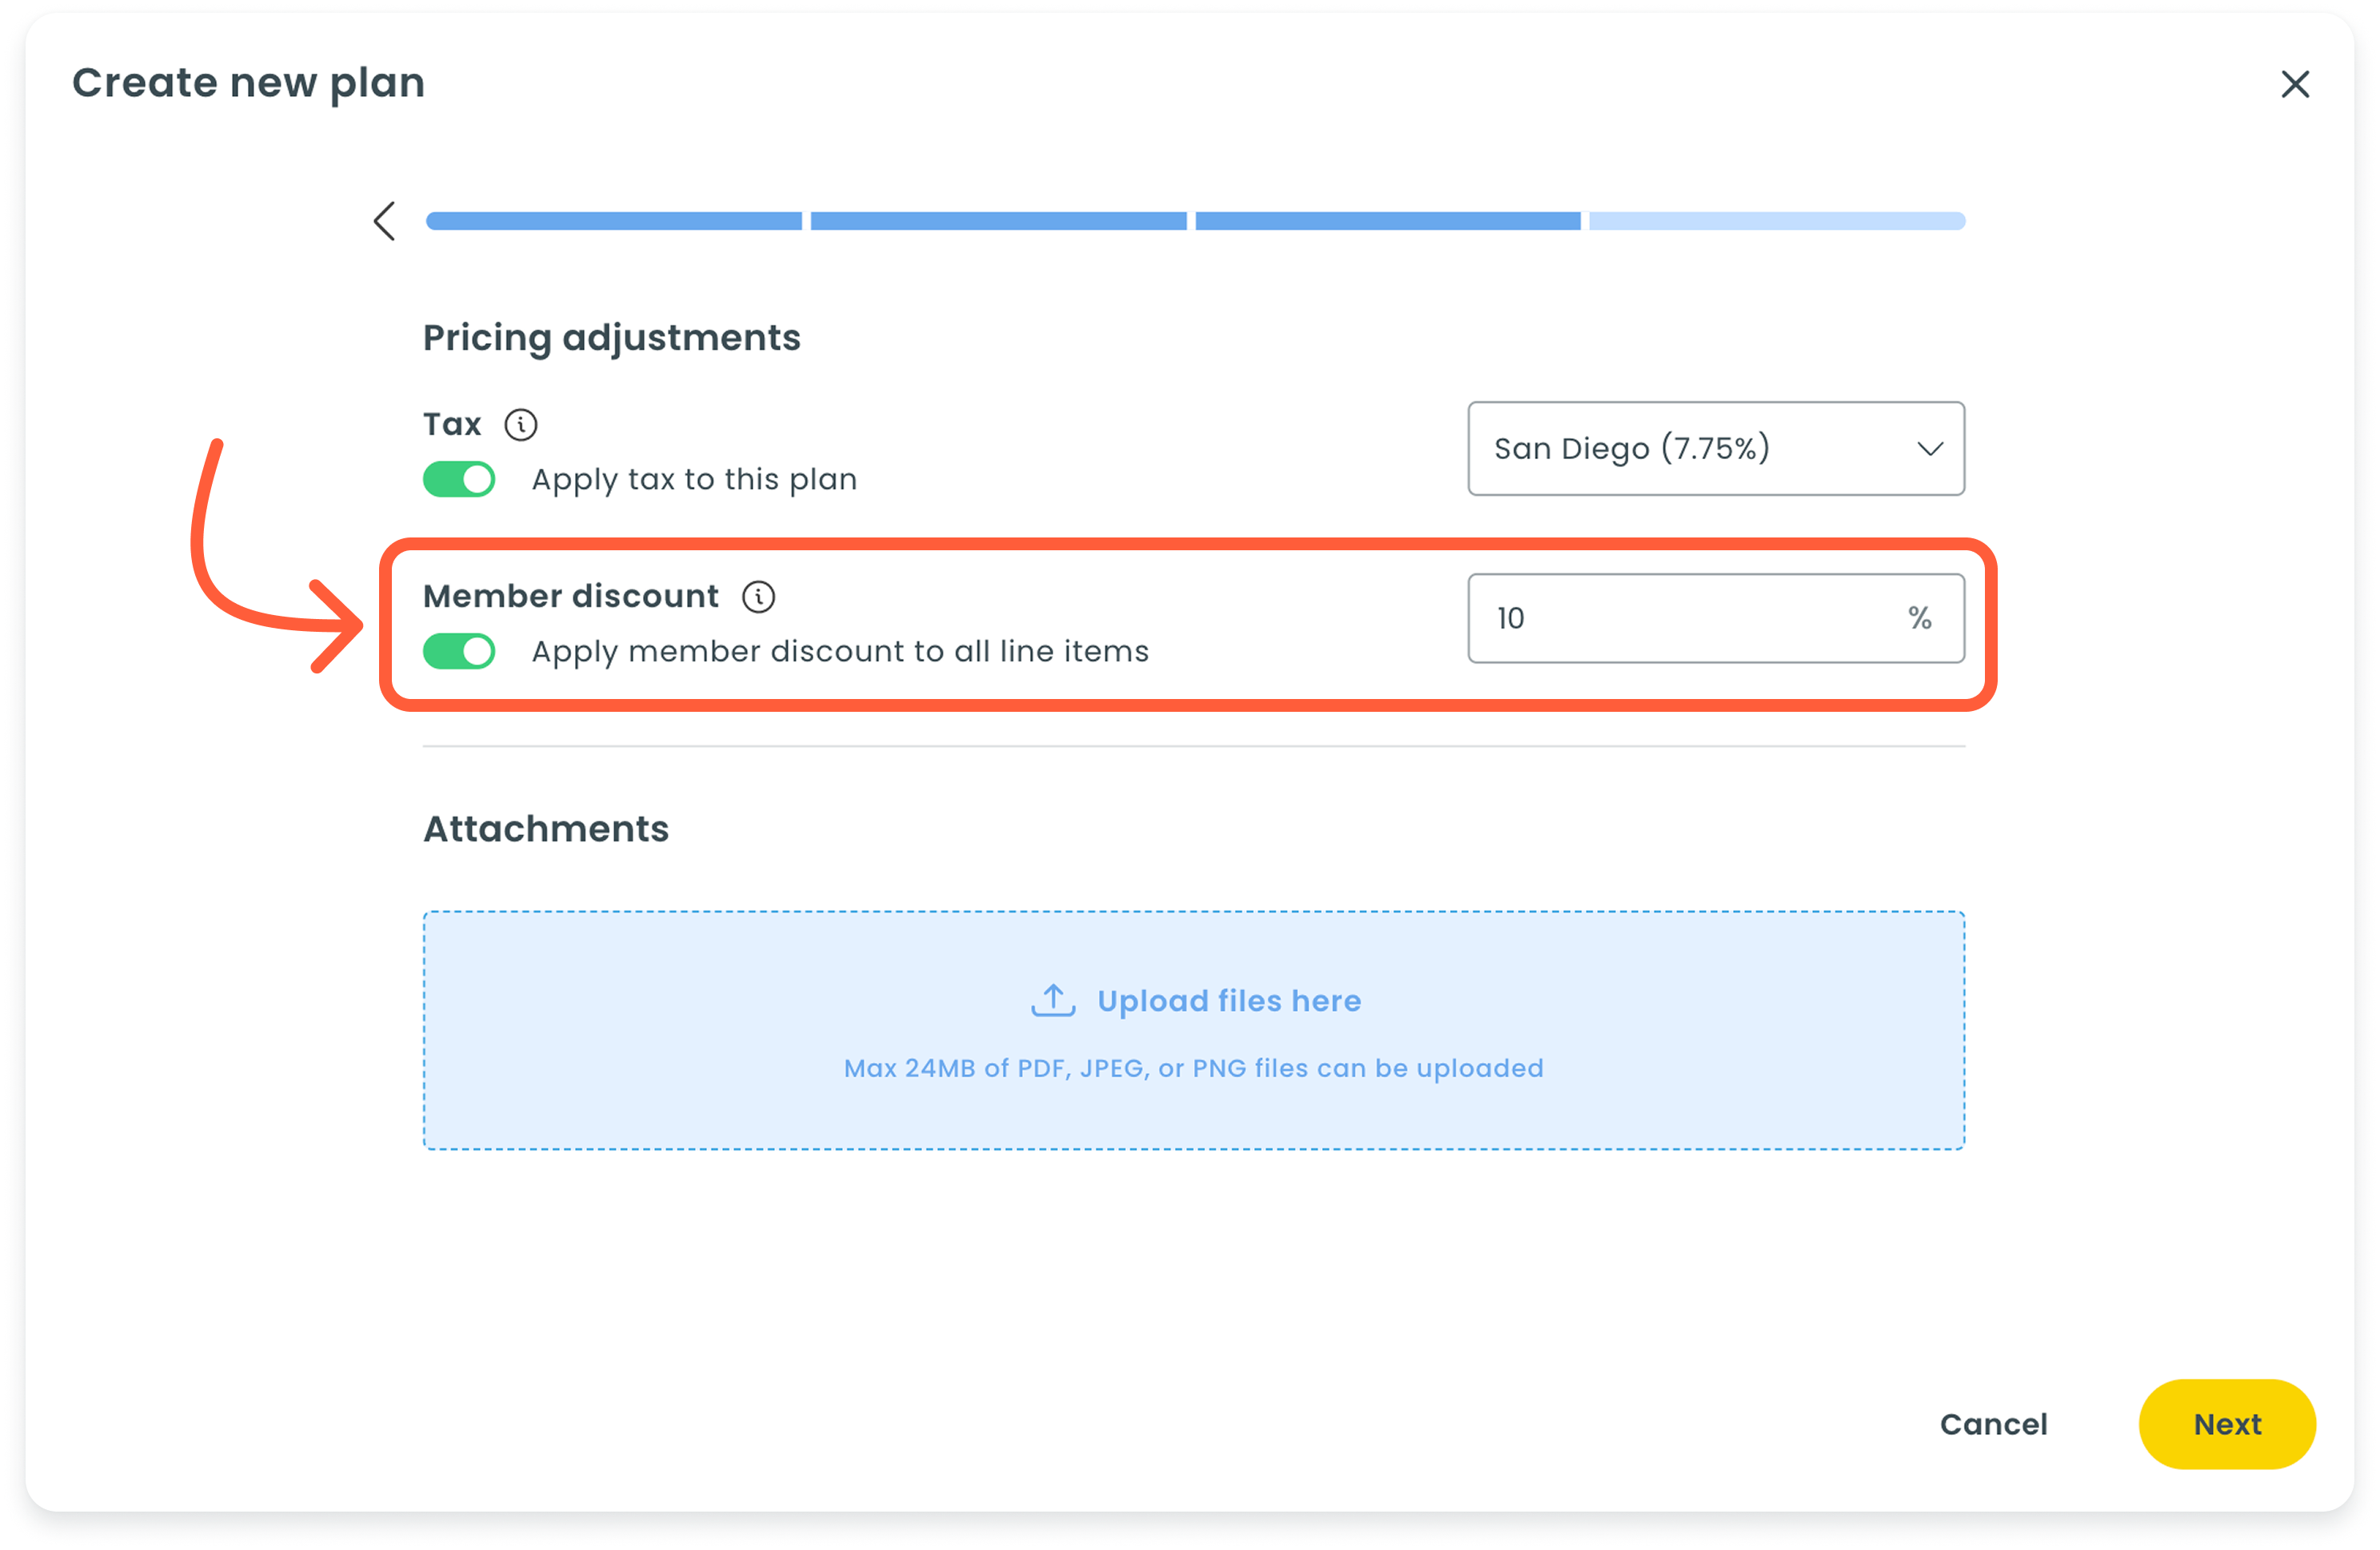The width and height of the screenshot is (2380, 1550).
Task: Click the attachments file drop zone
Action: tap(1194, 1031)
